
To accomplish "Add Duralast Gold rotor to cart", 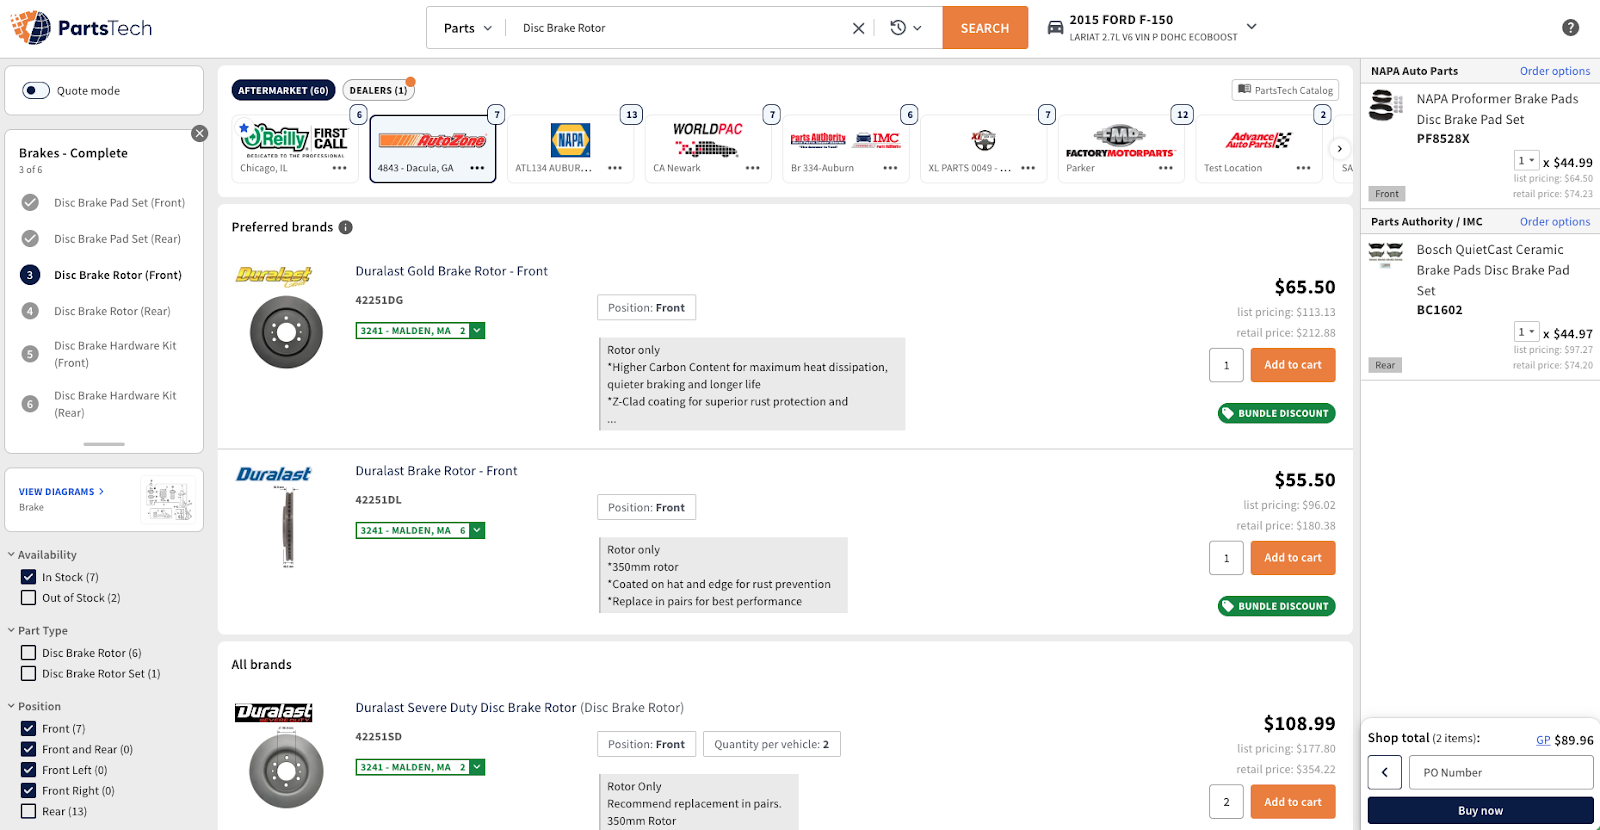I will tap(1293, 365).
